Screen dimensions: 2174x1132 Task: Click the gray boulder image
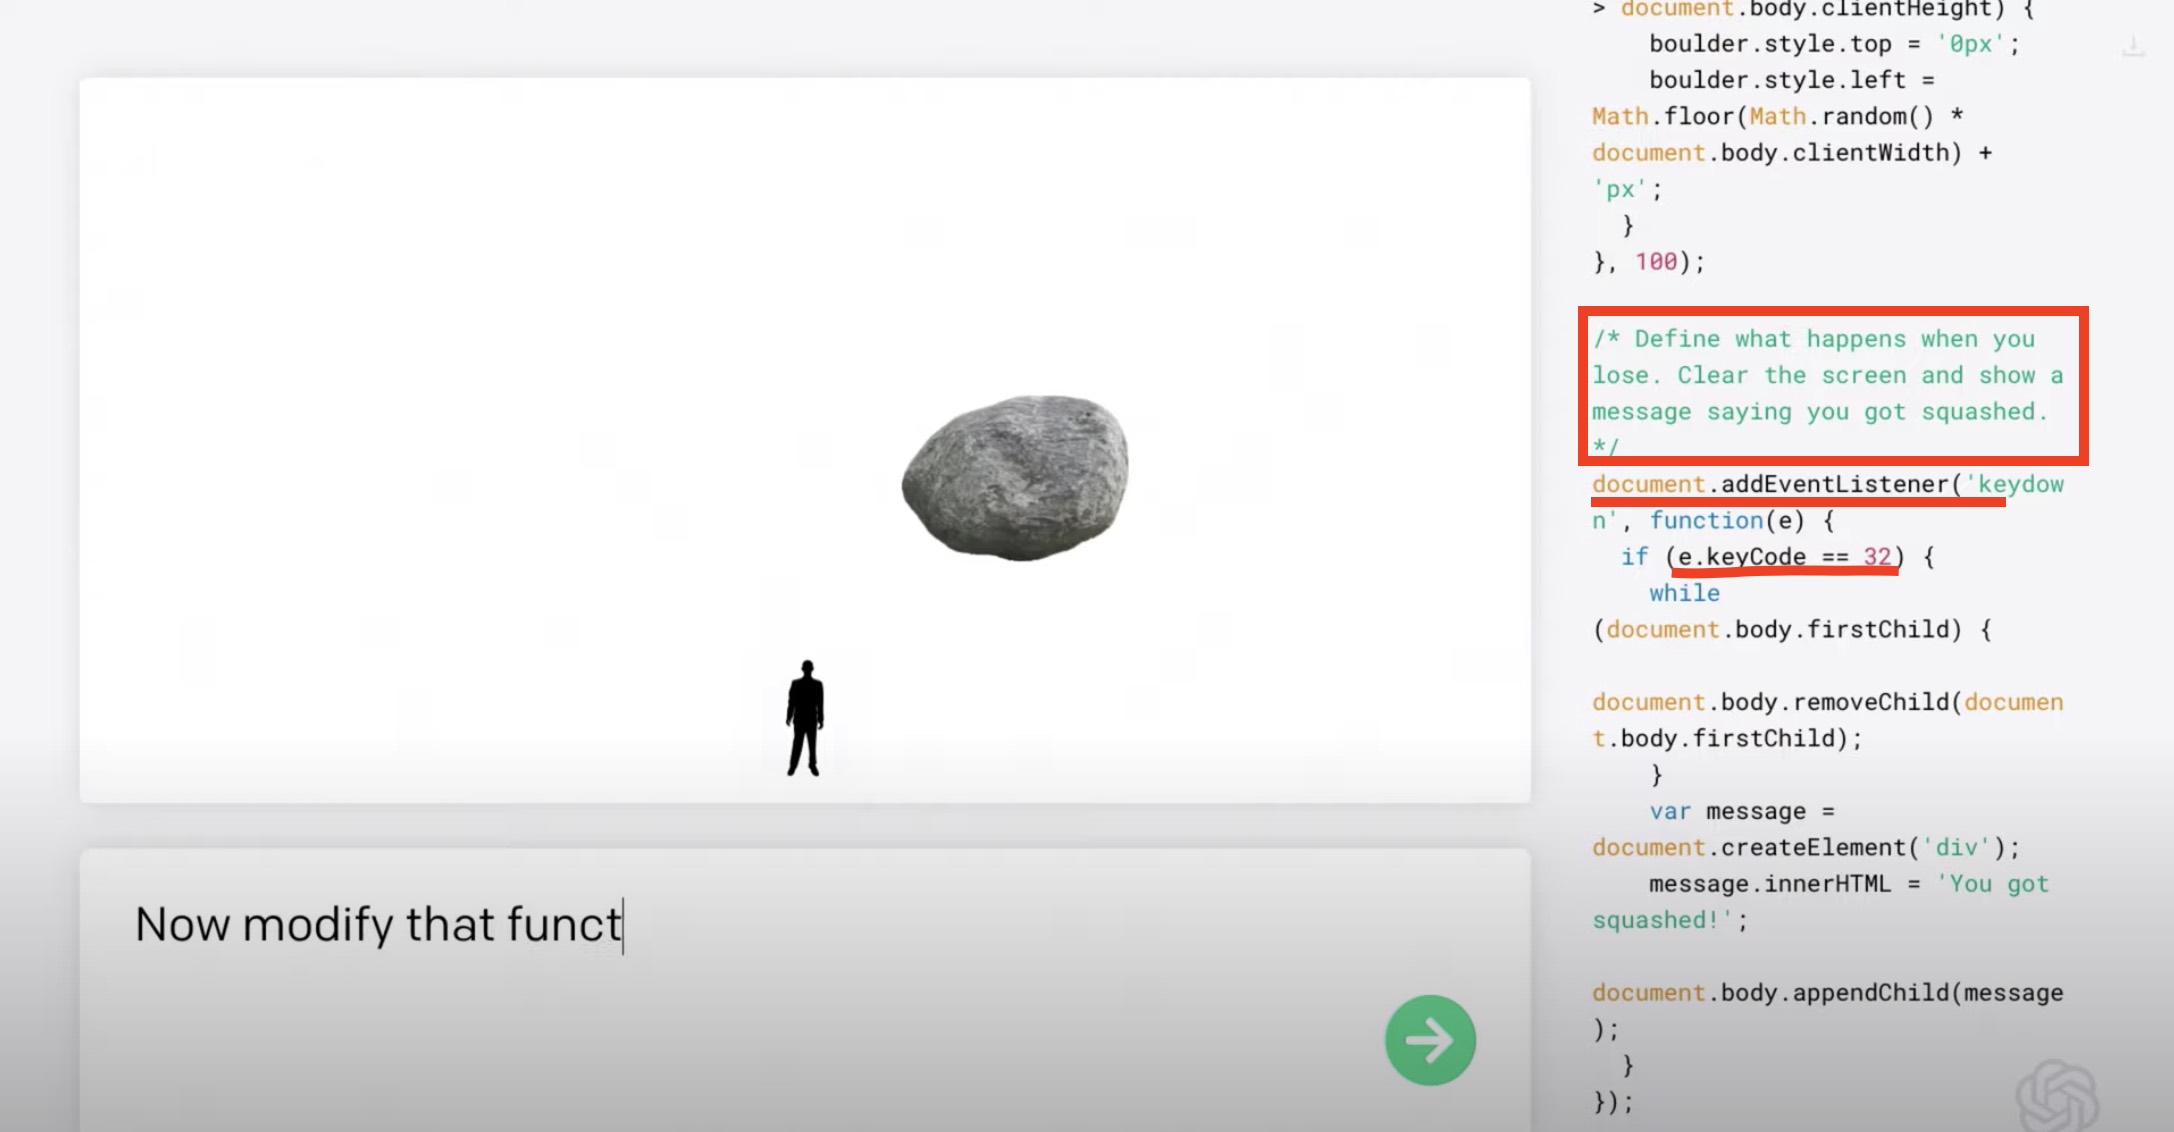click(x=1015, y=477)
